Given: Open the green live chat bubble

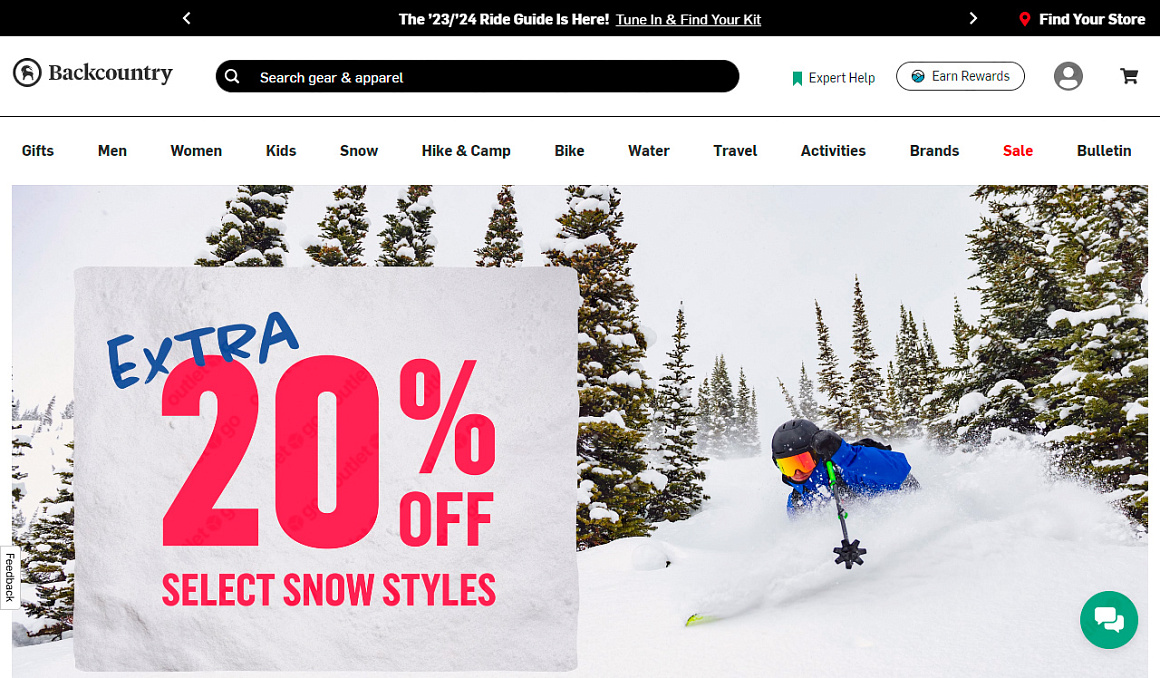Looking at the screenshot, I should click(1109, 620).
